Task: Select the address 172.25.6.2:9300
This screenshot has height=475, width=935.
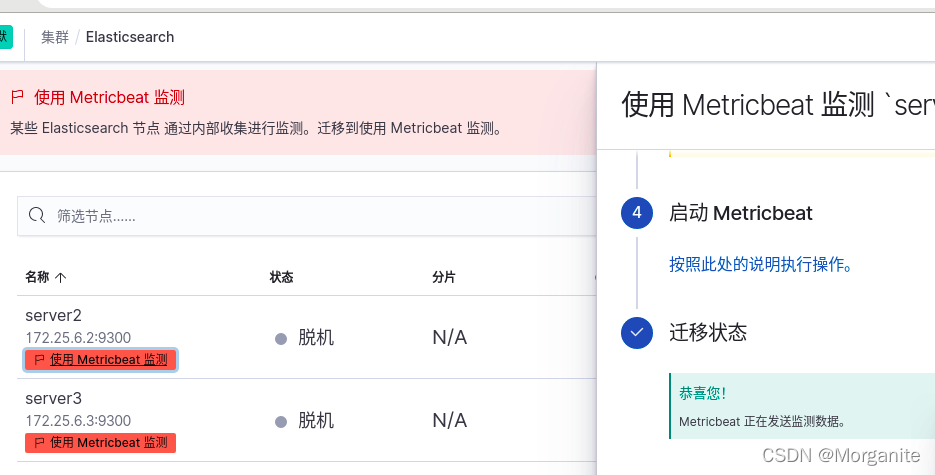Action: click(78, 338)
